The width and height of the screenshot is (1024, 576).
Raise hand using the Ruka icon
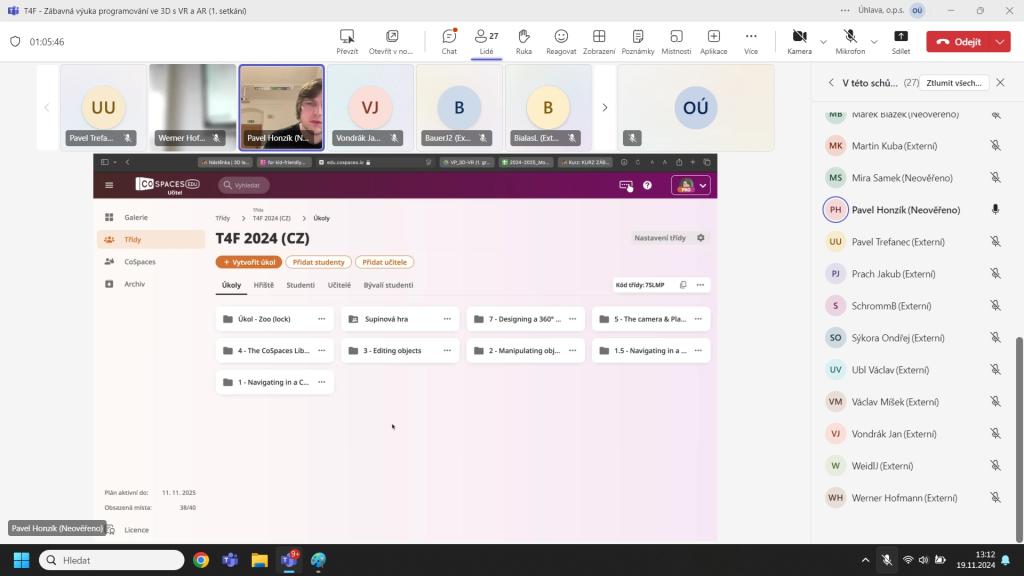click(x=523, y=41)
